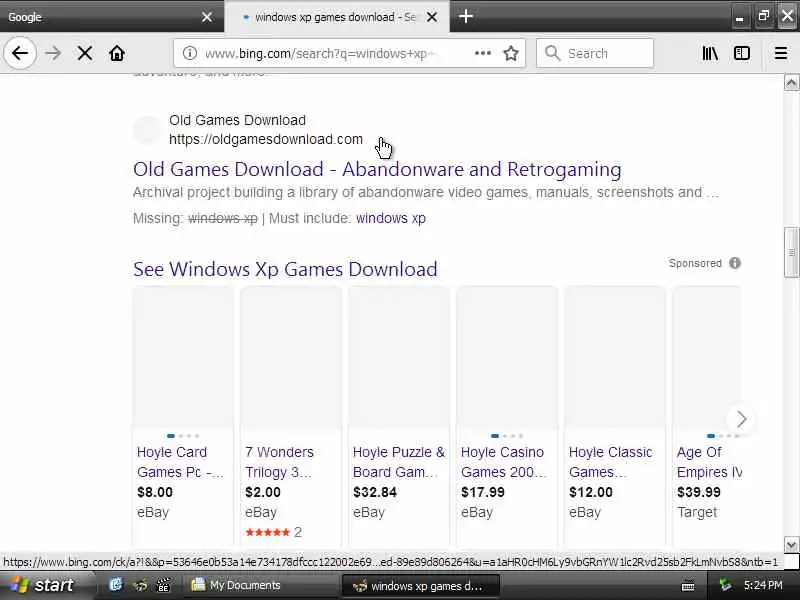Viewport: 800px width, 600px height.
Task: Click the Target seller label
Action: (696, 512)
